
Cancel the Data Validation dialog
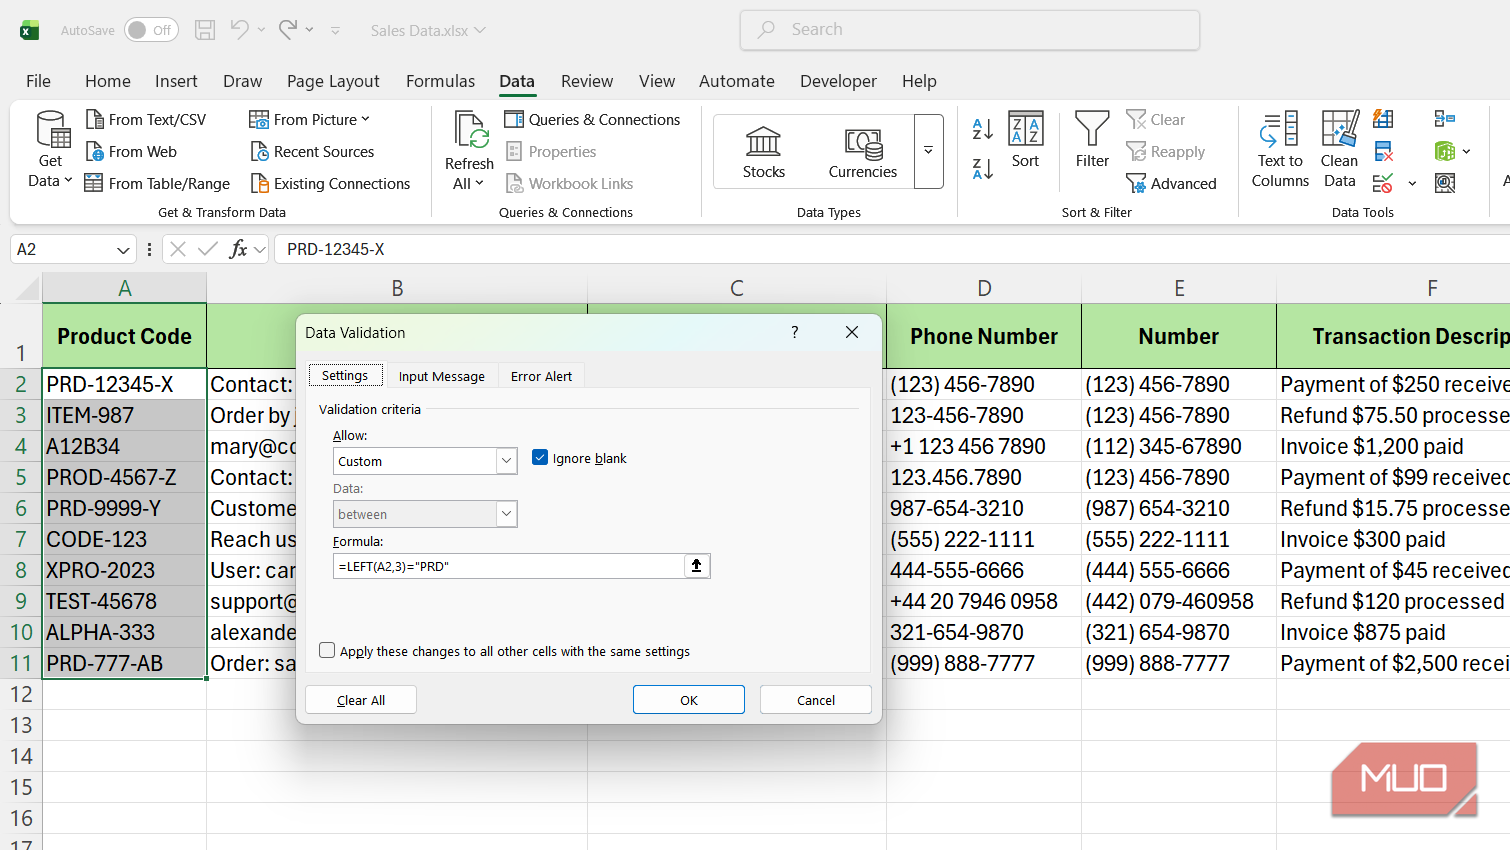[x=816, y=700]
